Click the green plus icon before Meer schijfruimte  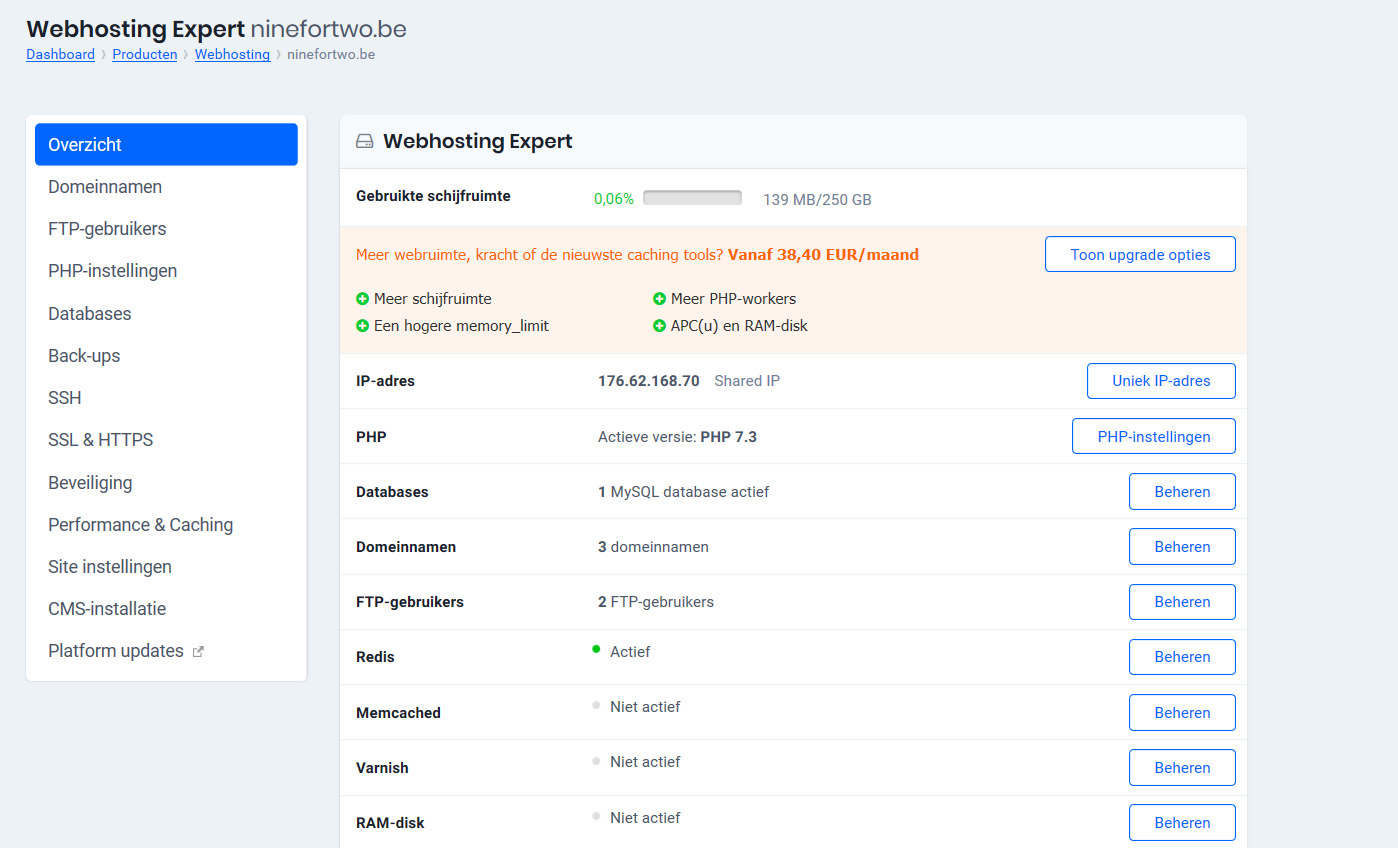pyautogui.click(x=363, y=299)
